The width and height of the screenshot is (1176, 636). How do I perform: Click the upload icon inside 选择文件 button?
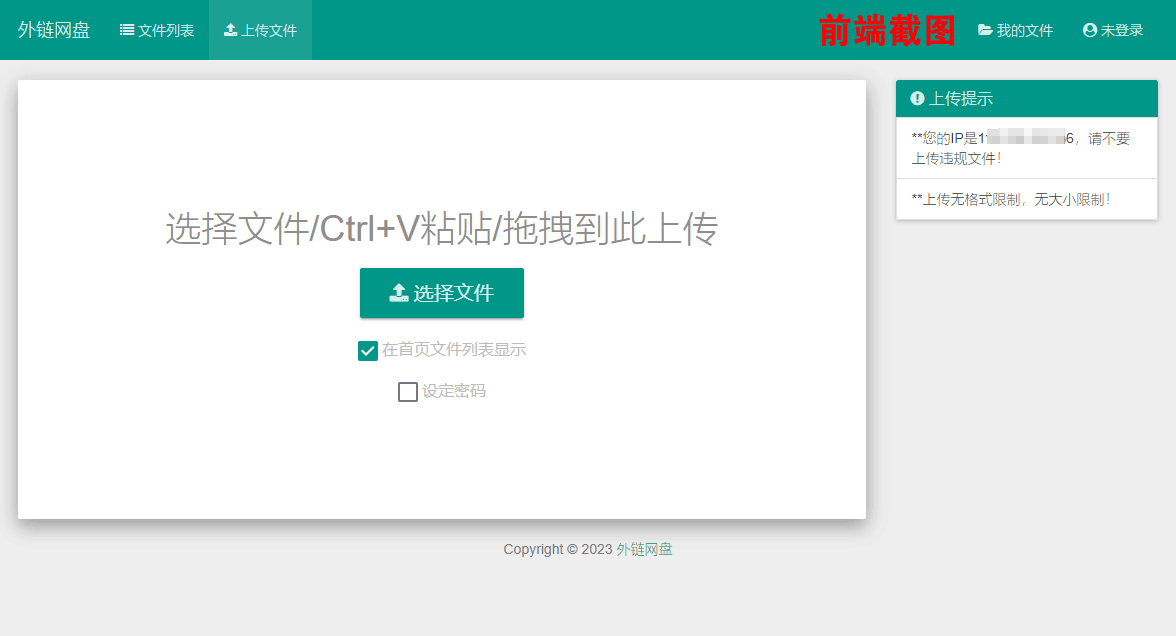pos(399,292)
